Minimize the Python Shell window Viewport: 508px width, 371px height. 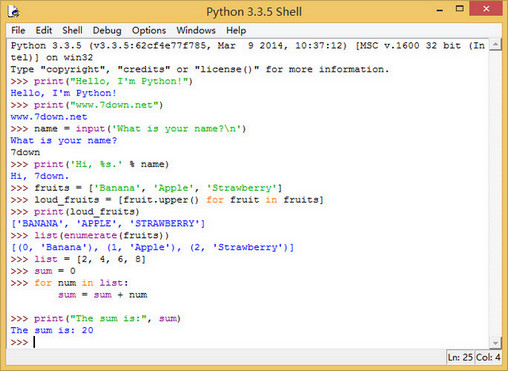click(x=440, y=11)
